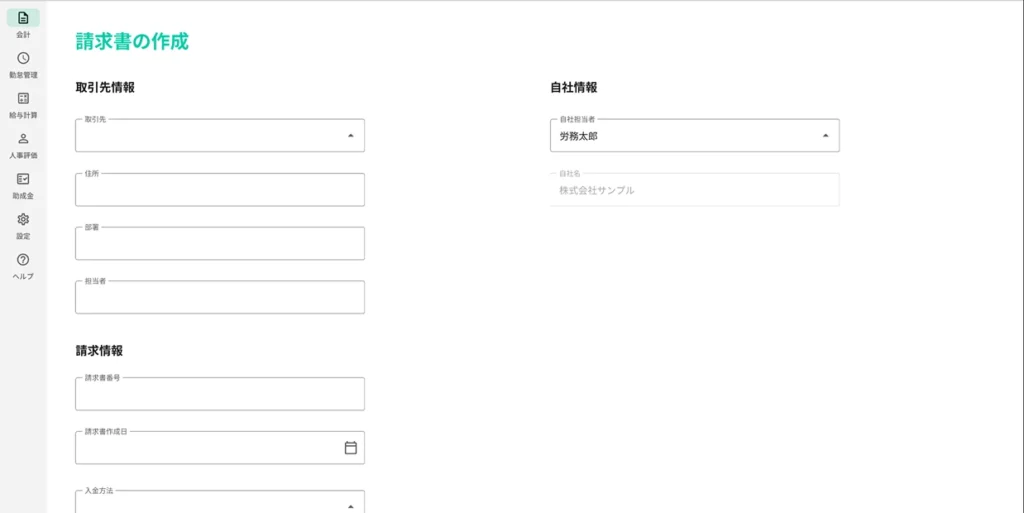This screenshot has height=513, width=1024.
Task: Open 助成金 subsidy icon in sidebar
Action: pos(23,179)
